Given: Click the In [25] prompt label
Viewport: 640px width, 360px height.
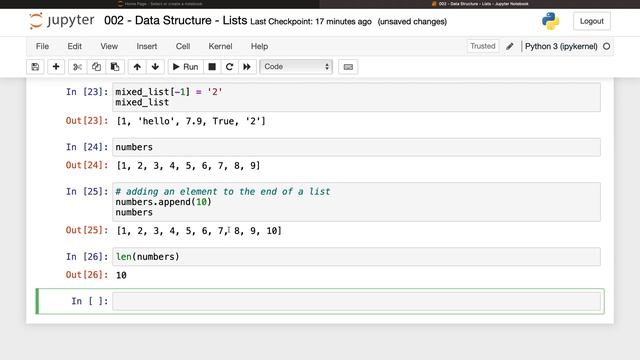Looking at the screenshot, I should point(87,192).
